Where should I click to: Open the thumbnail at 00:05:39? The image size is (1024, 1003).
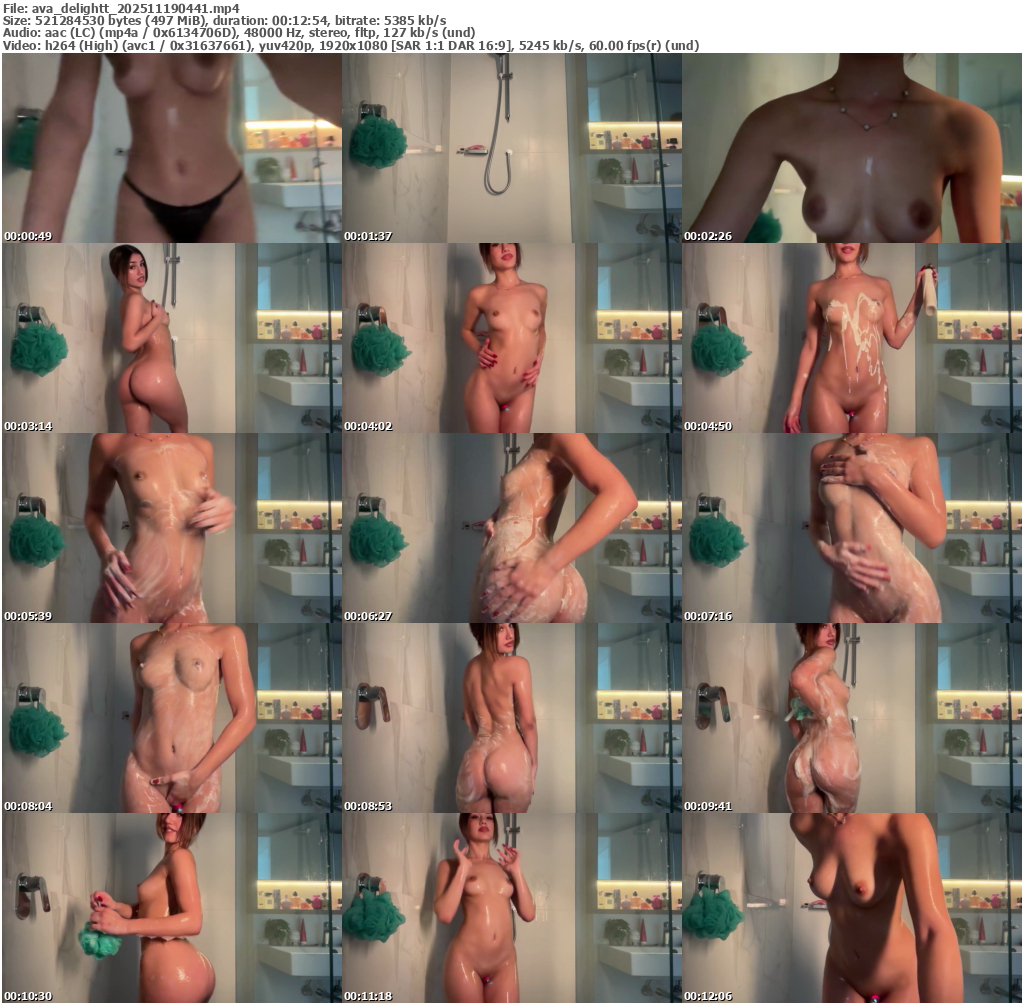171,528
